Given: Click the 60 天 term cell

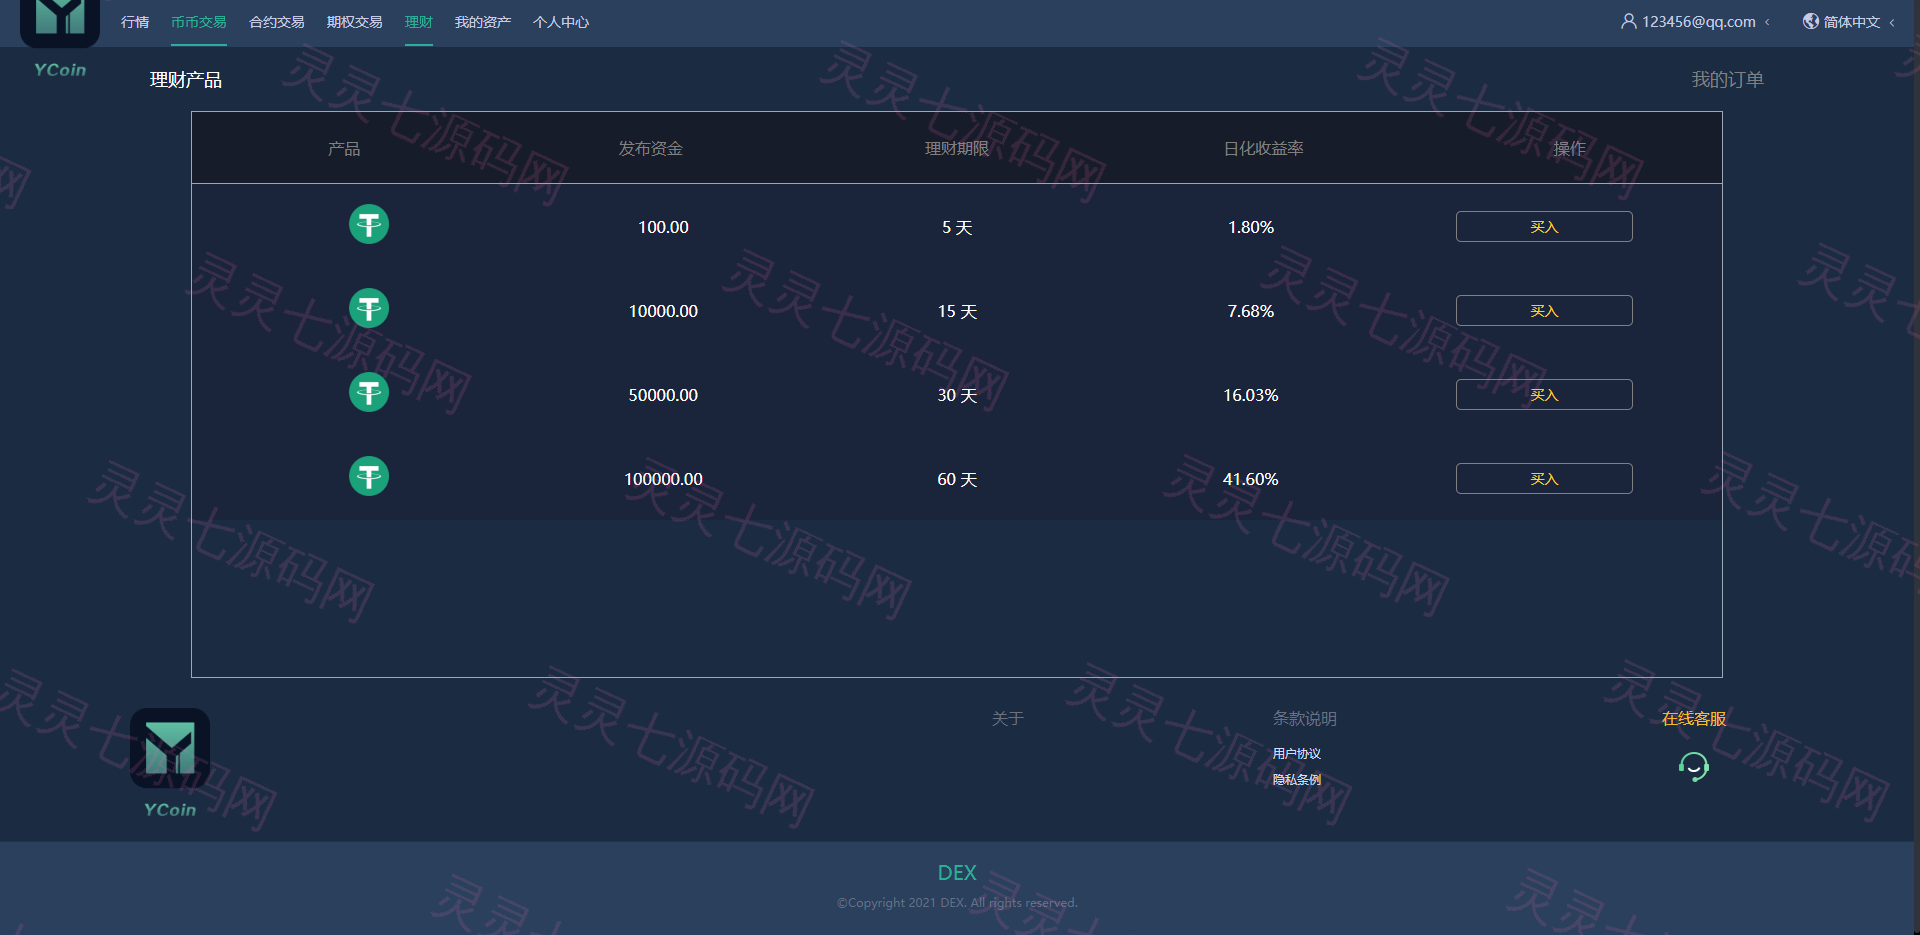Looking at the screenshot, I should pos(957,480).
